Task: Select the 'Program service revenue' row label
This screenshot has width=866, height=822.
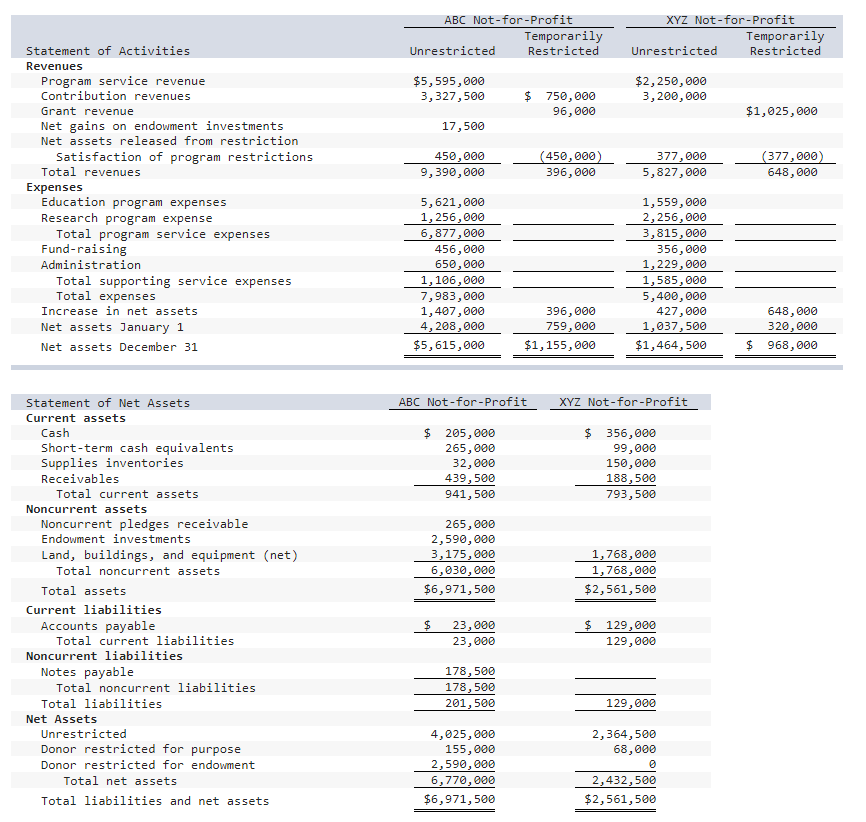Action: point(123,81)
